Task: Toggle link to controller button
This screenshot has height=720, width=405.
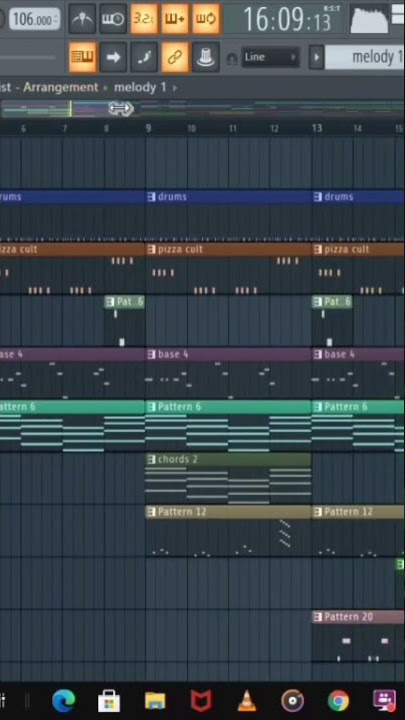Action: (174, 57)
